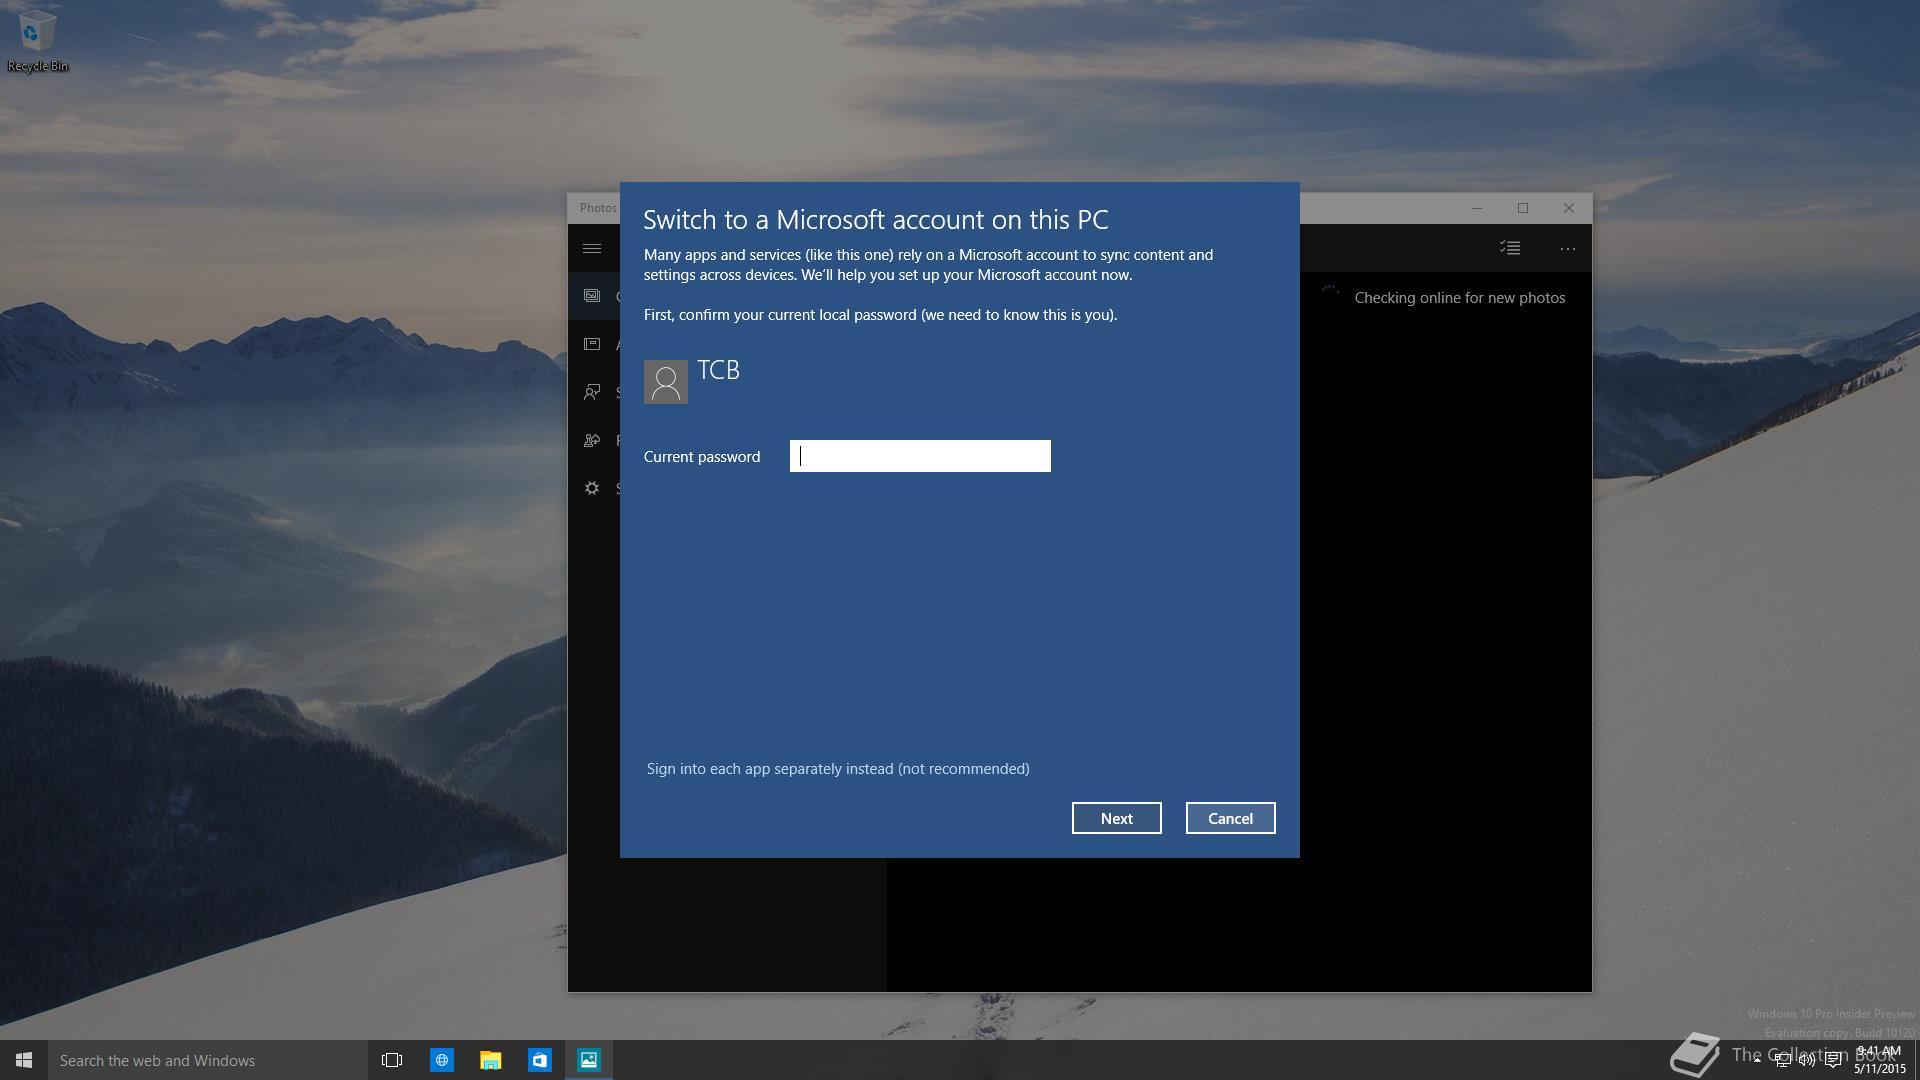Cancel the Microsoft account dialog

1230,818
